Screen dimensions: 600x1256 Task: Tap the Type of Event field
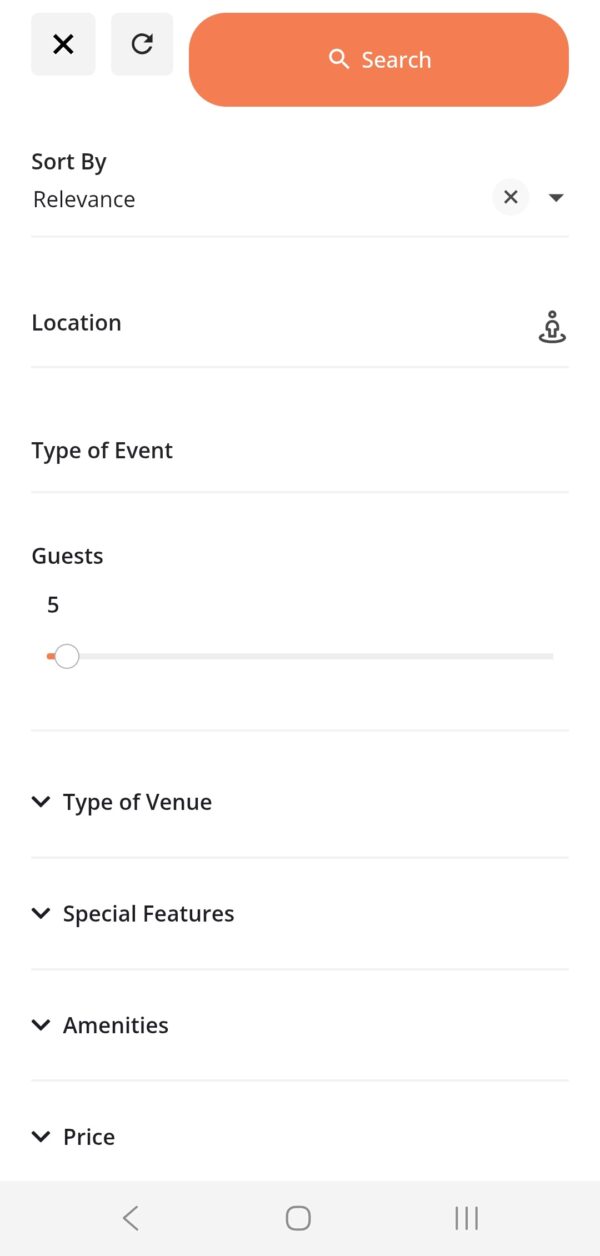pyautogui.click(x=250, y=450)
